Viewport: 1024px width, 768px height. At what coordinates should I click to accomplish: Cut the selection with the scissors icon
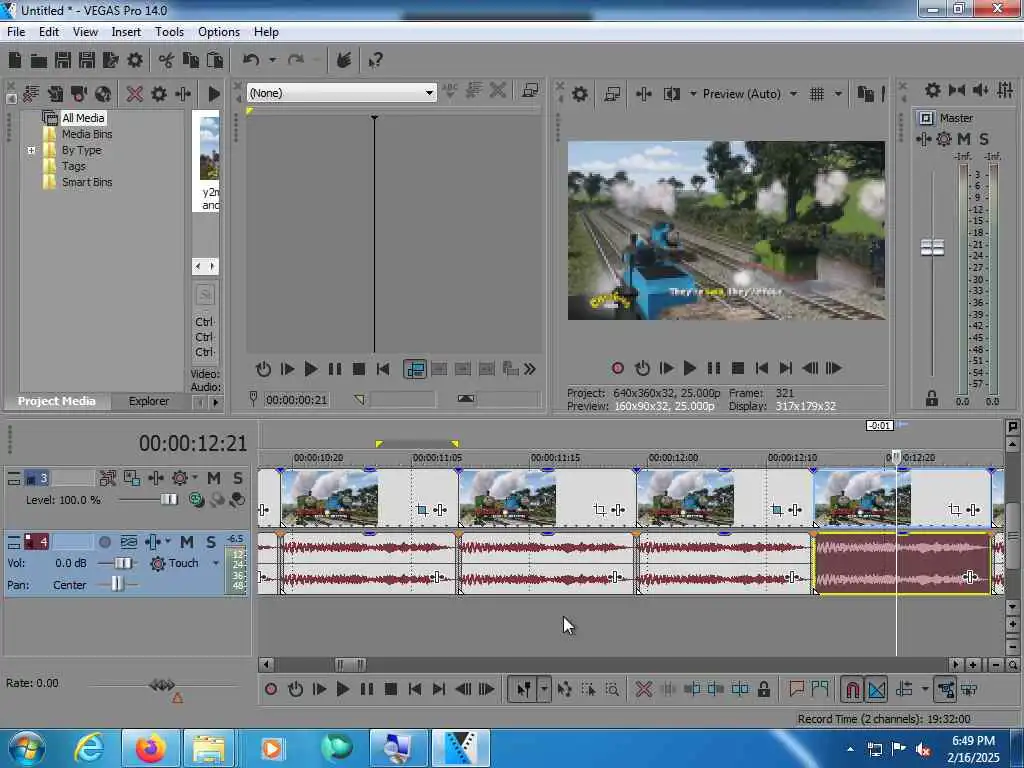pyautogui.click(x=167, y=61)
